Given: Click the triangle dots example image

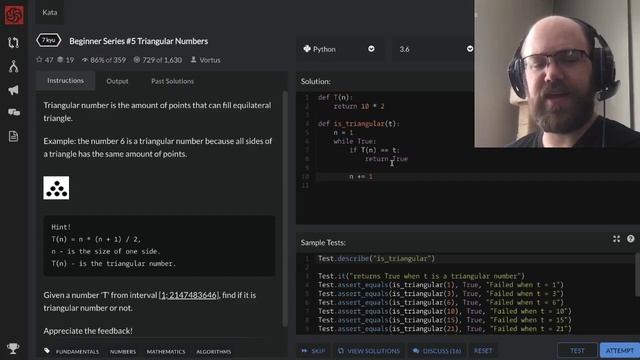Looking at the screenshot, I should tap(56, 188).
